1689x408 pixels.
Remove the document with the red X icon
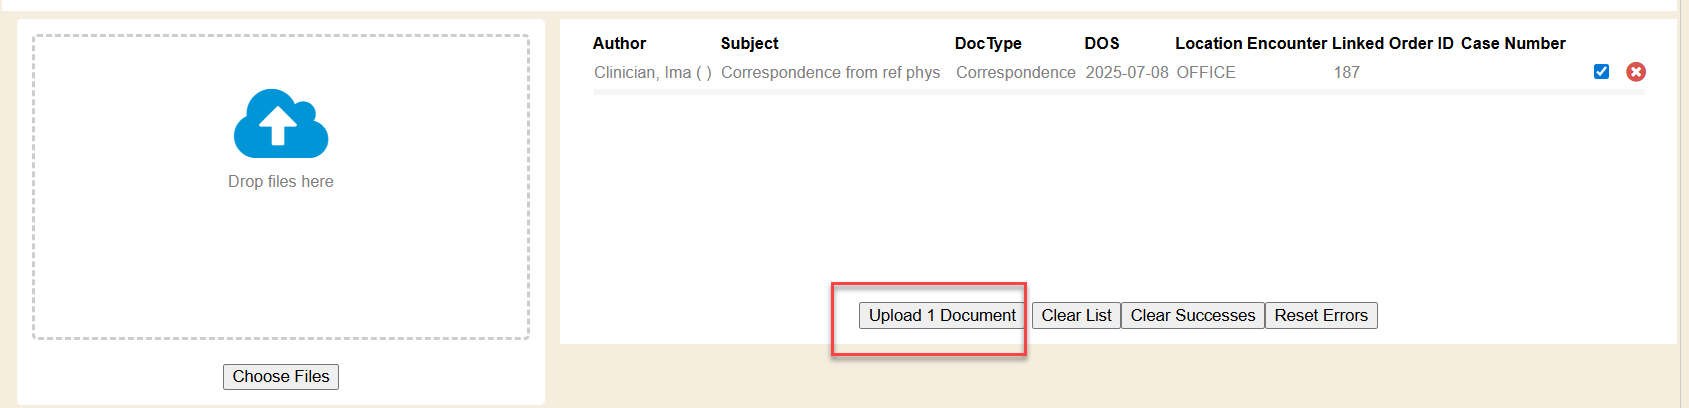[x=1636, y=72]
